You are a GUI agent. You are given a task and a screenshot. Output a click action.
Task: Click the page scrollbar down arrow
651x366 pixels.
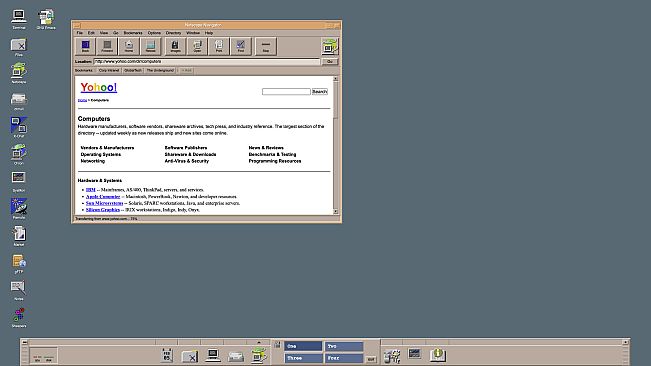335,212
